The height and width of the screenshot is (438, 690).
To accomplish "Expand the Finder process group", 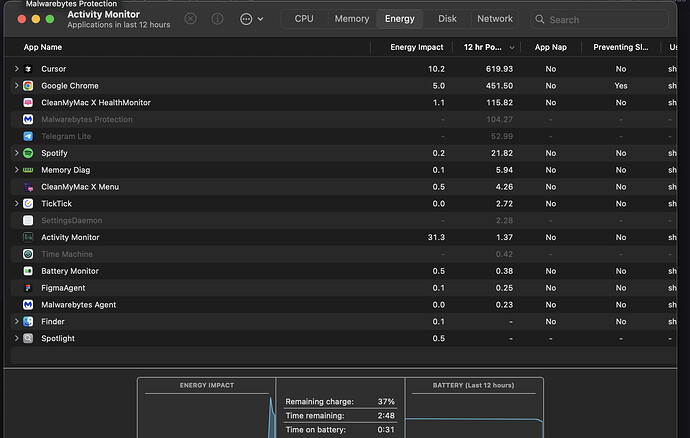I will coord(16,321).
